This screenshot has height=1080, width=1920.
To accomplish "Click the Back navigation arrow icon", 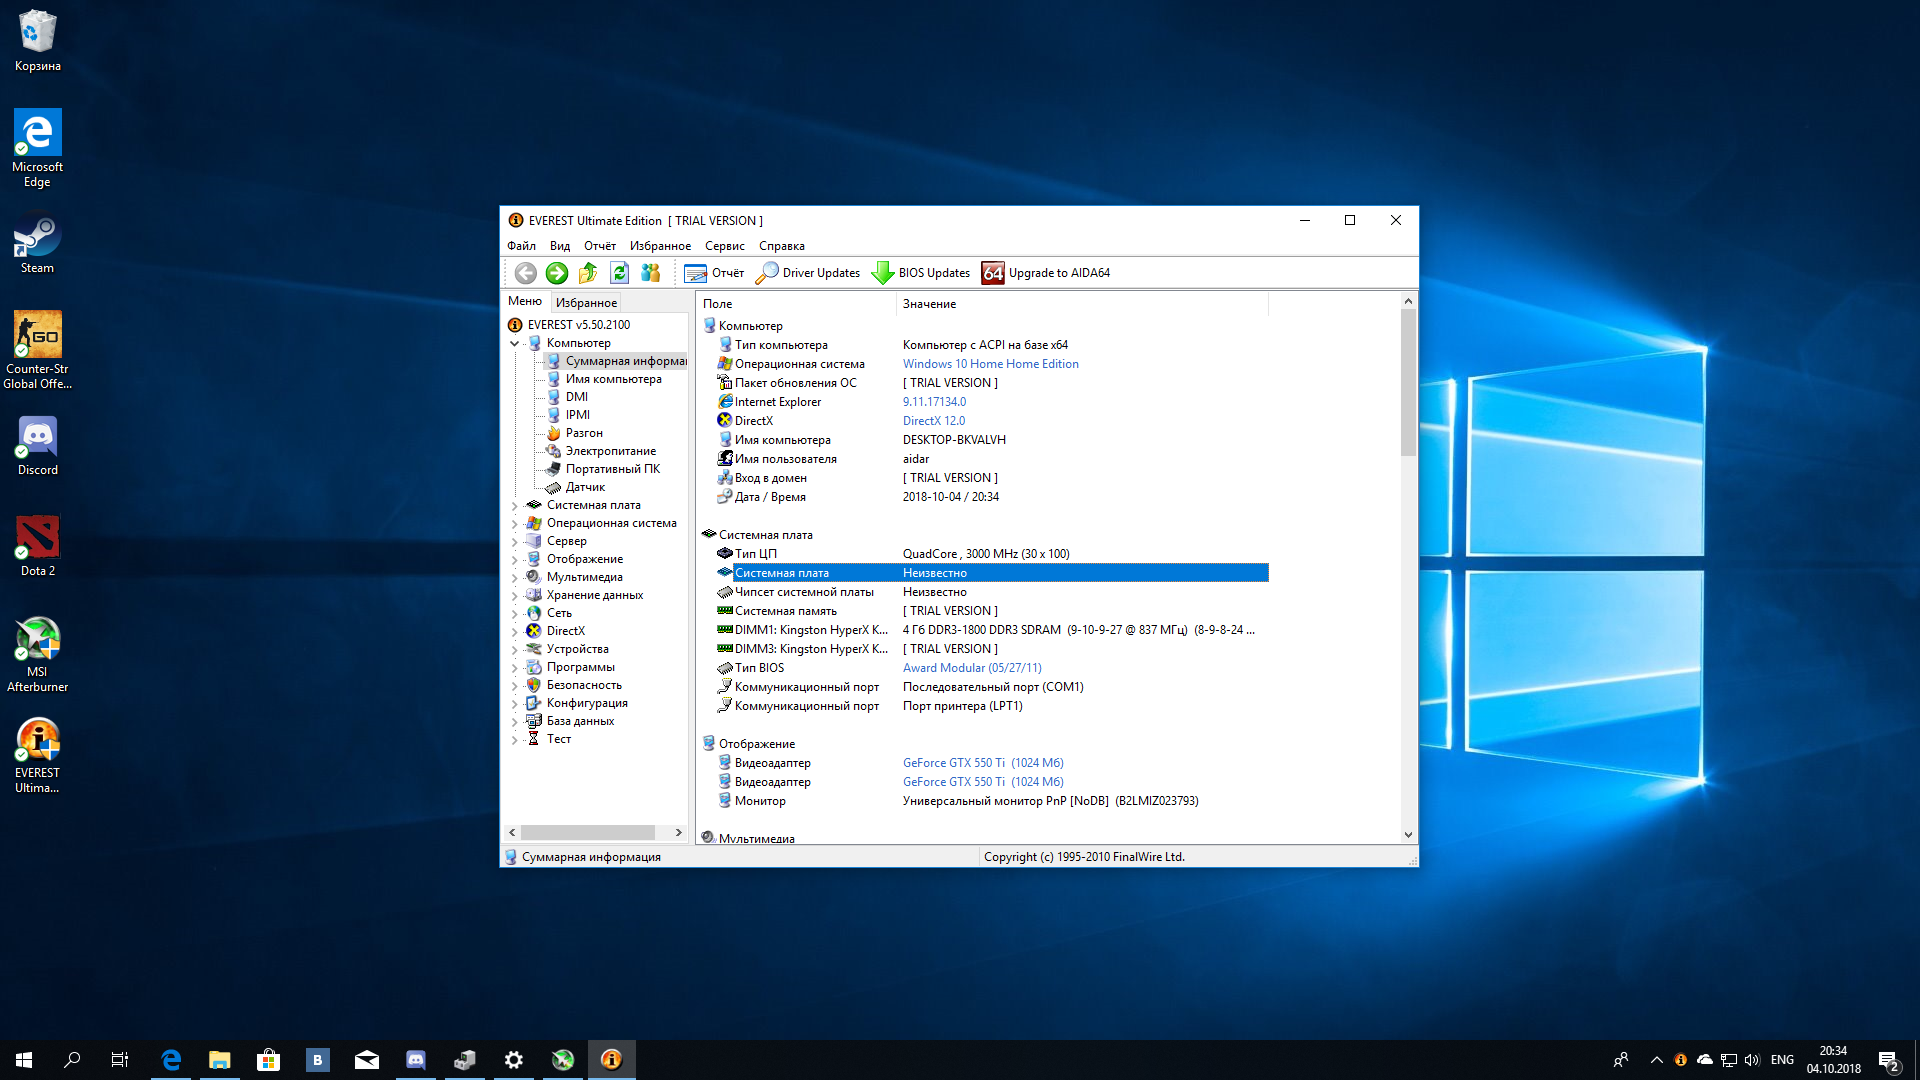I will [x=524, y=272].
